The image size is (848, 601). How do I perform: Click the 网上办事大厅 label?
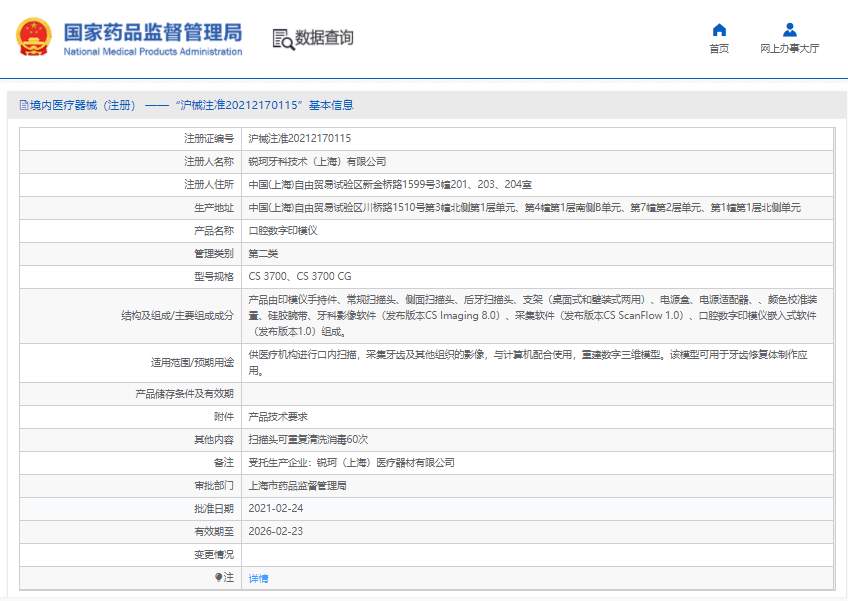(790, 49)
